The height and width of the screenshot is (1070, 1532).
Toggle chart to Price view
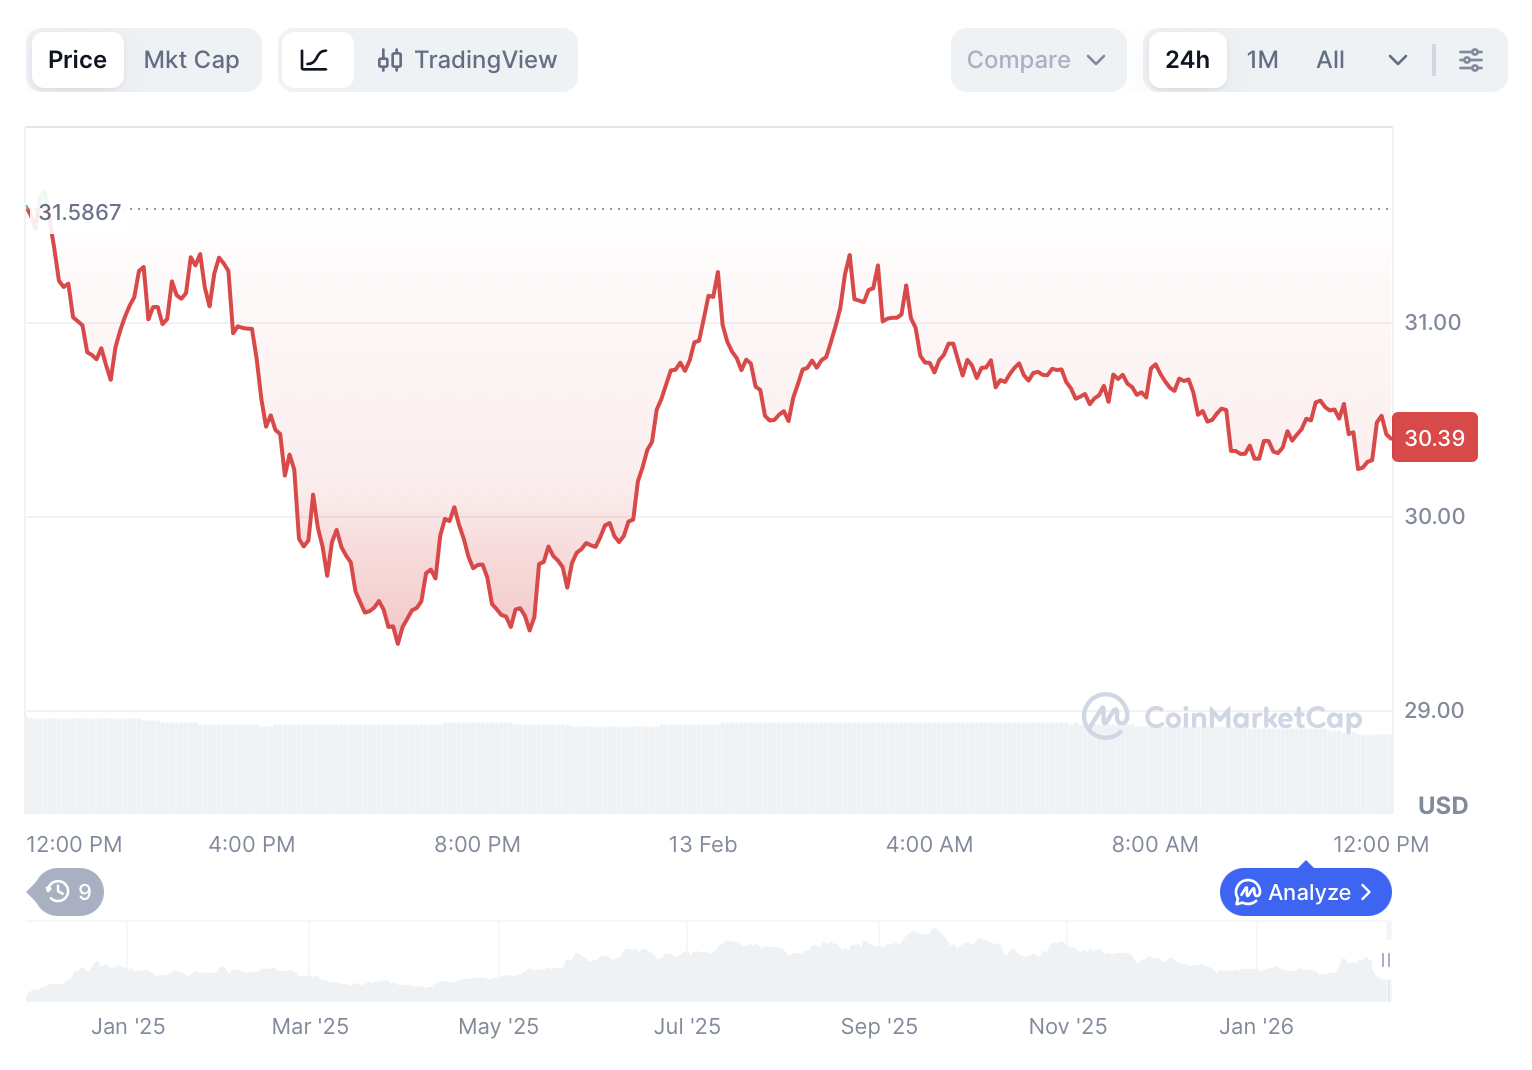click(x=77, y=60)
